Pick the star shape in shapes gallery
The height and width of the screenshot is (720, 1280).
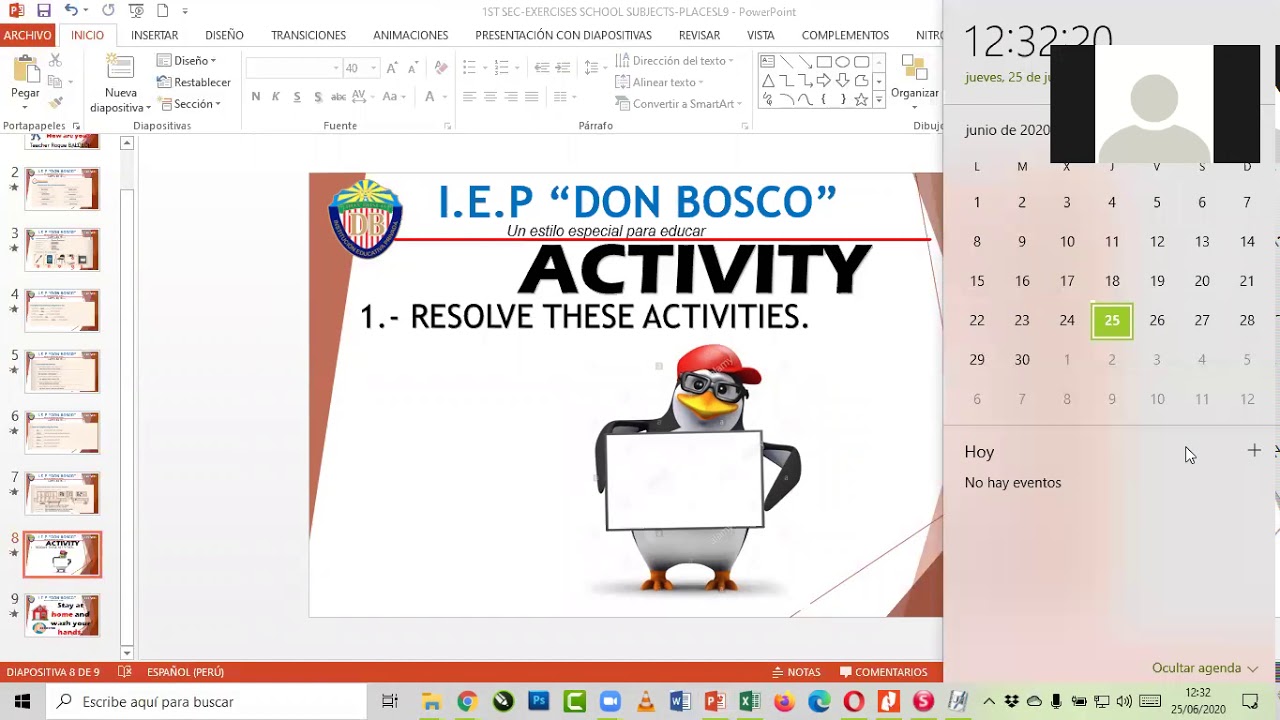(861, 100)
